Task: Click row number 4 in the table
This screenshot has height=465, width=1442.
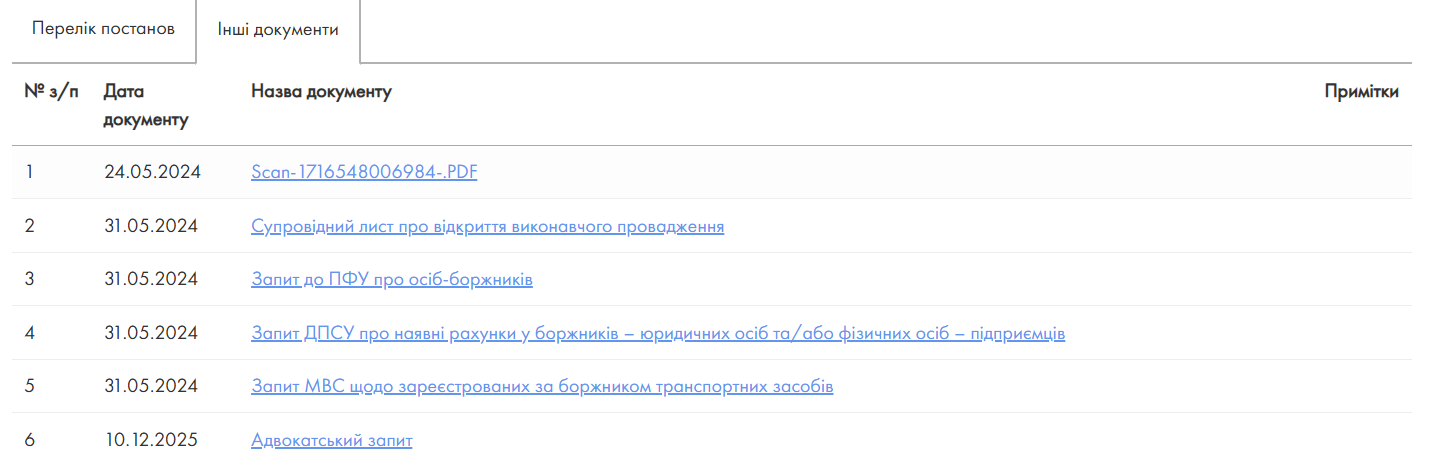Action: [30, 333]
